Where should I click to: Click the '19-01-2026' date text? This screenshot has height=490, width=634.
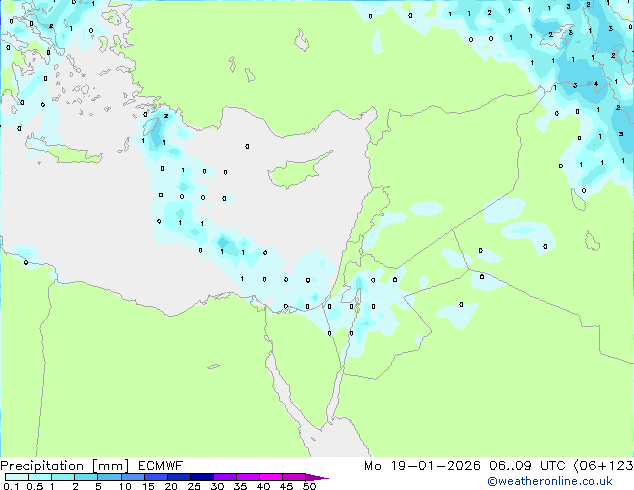click(x=435, y=466)
